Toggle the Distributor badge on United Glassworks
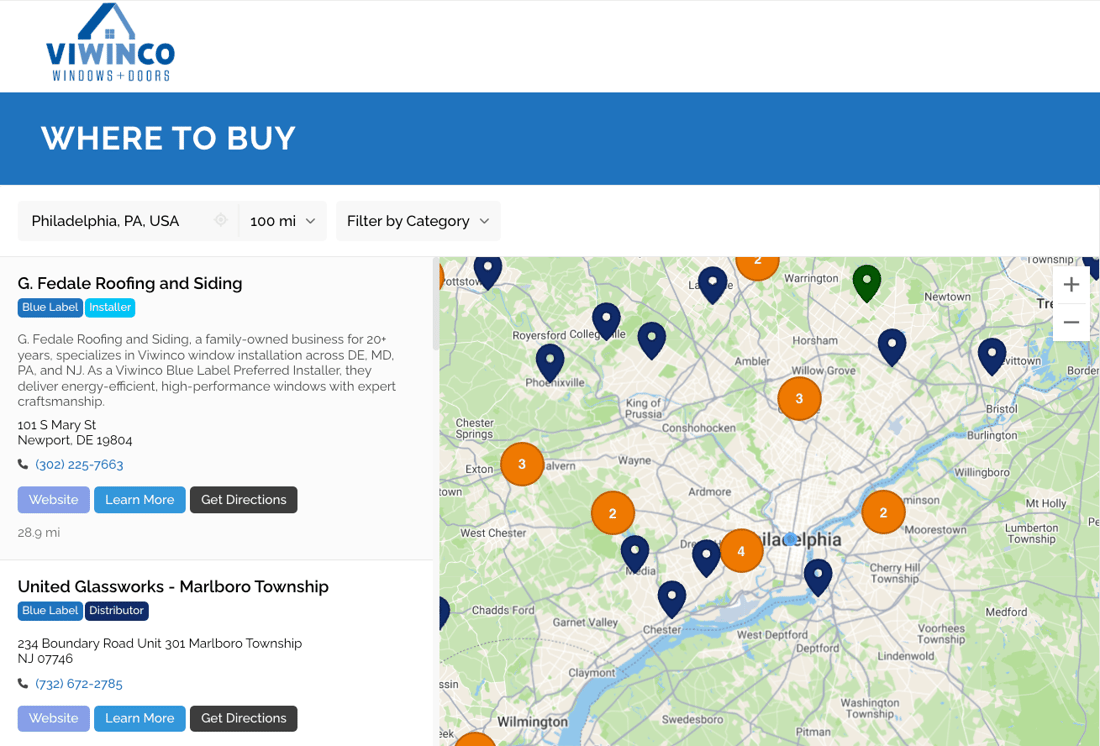The image size is (1100, 746). tap(117, 610)
